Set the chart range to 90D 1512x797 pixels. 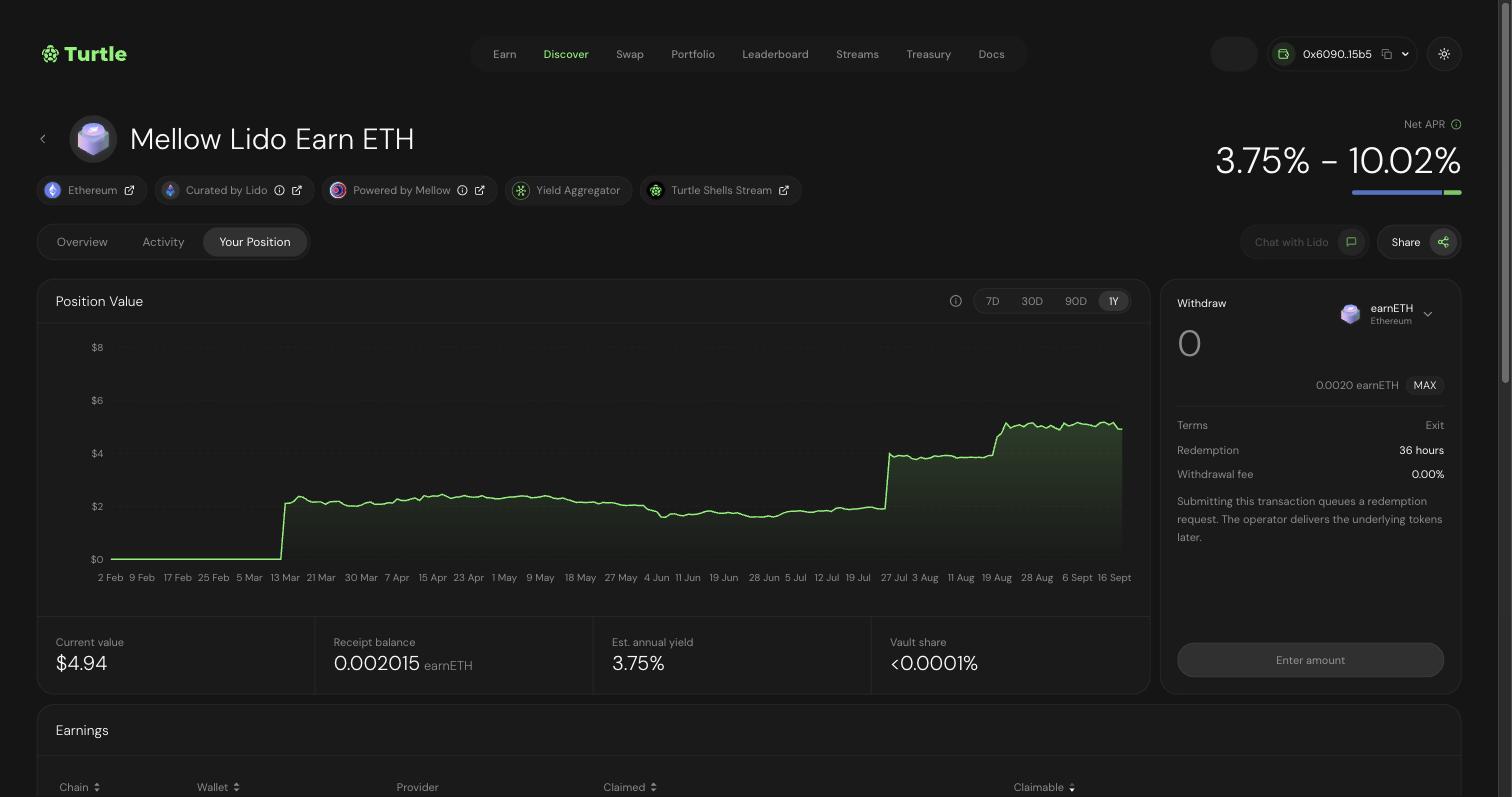point(1076,301)
